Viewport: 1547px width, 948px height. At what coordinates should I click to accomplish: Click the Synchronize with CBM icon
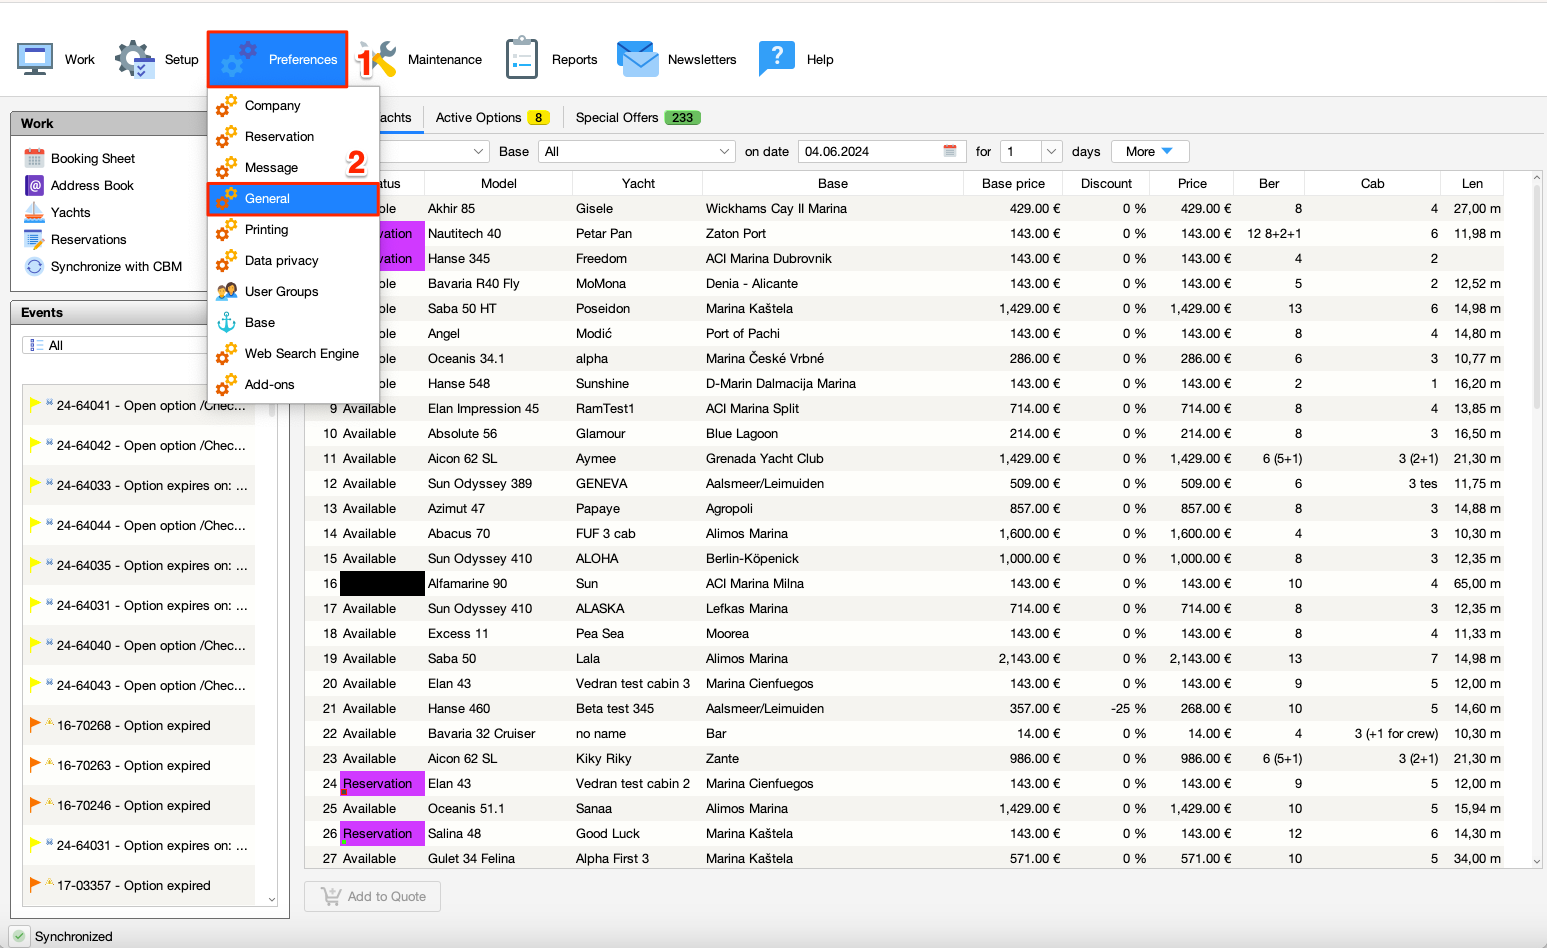35,266
